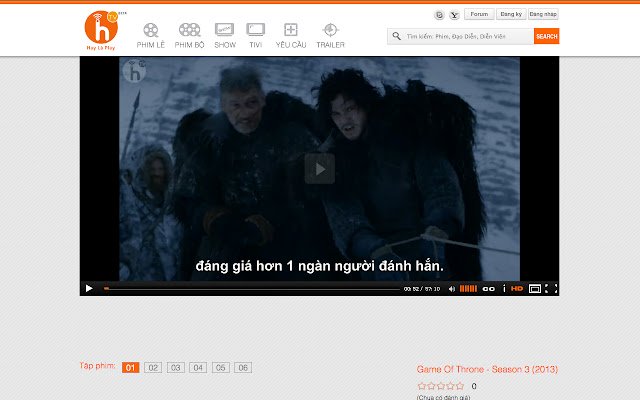Open the TIVI live channels section

[x=256, y=36]
